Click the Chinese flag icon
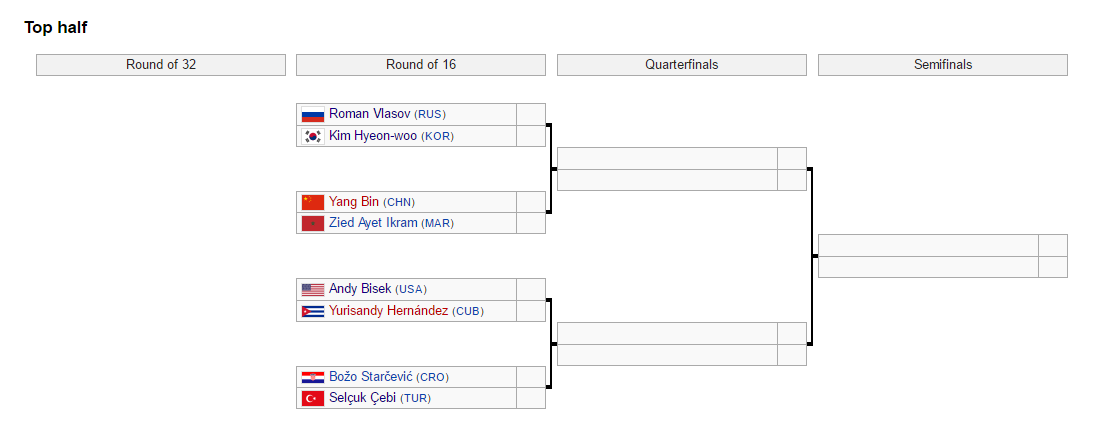Image resolution: width=1101 pixels, height=437 pixels. click(x=313, y=202)
